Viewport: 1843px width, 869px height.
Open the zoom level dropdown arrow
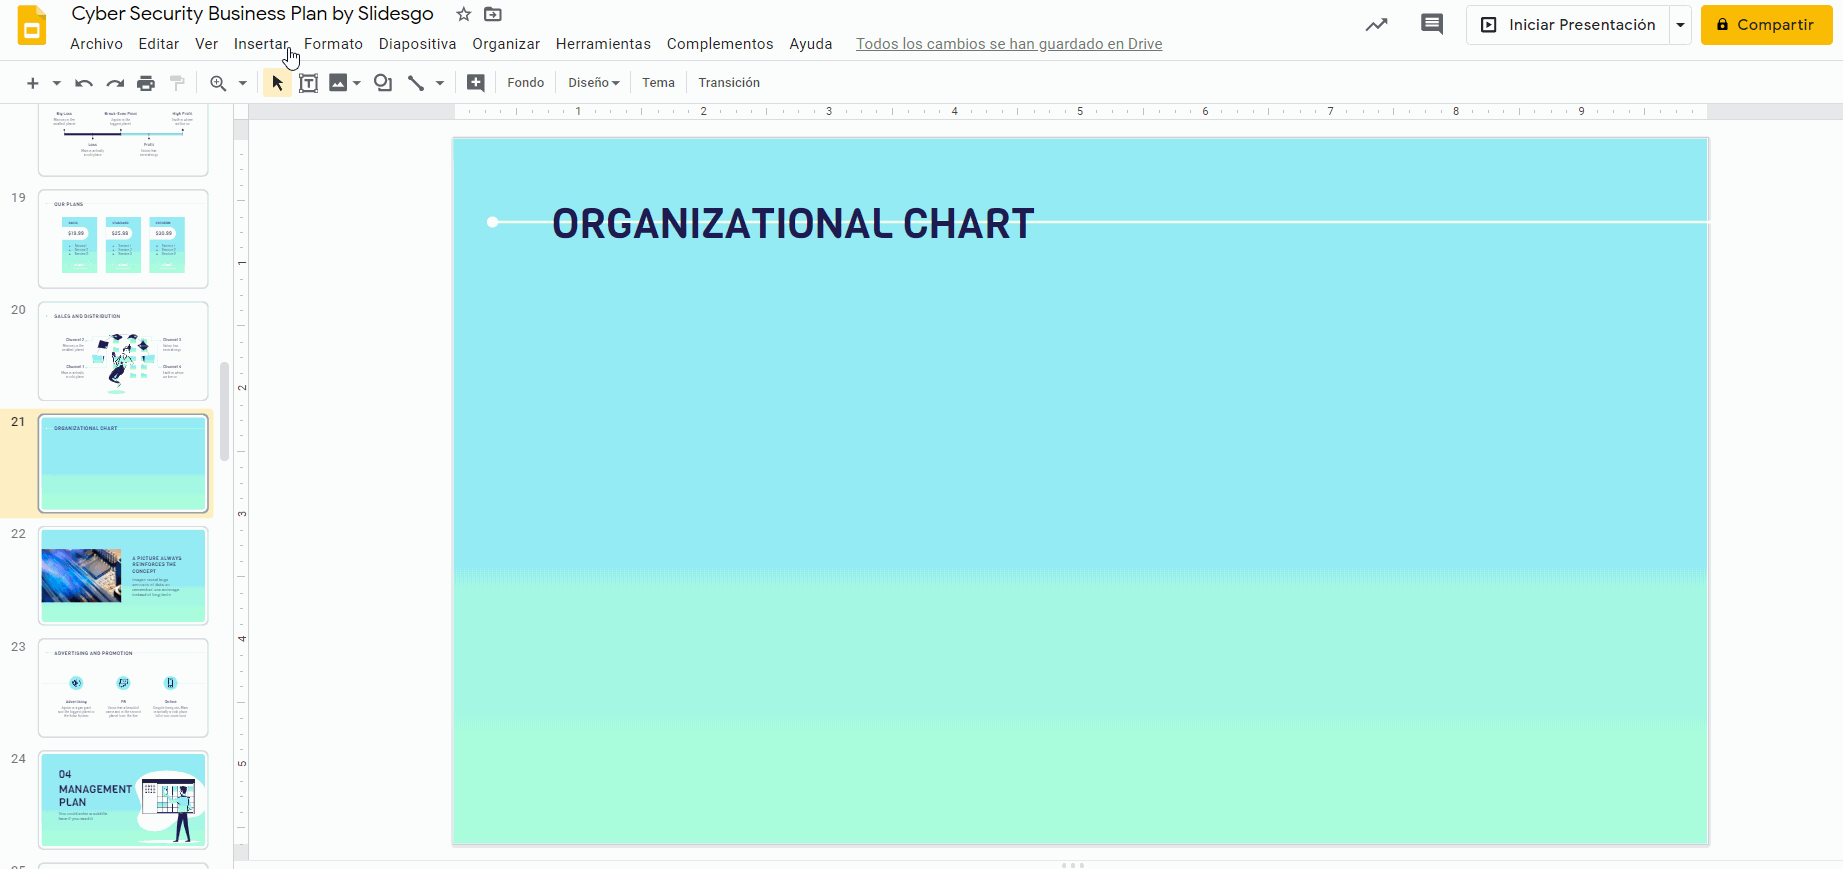tap(242, 83)
